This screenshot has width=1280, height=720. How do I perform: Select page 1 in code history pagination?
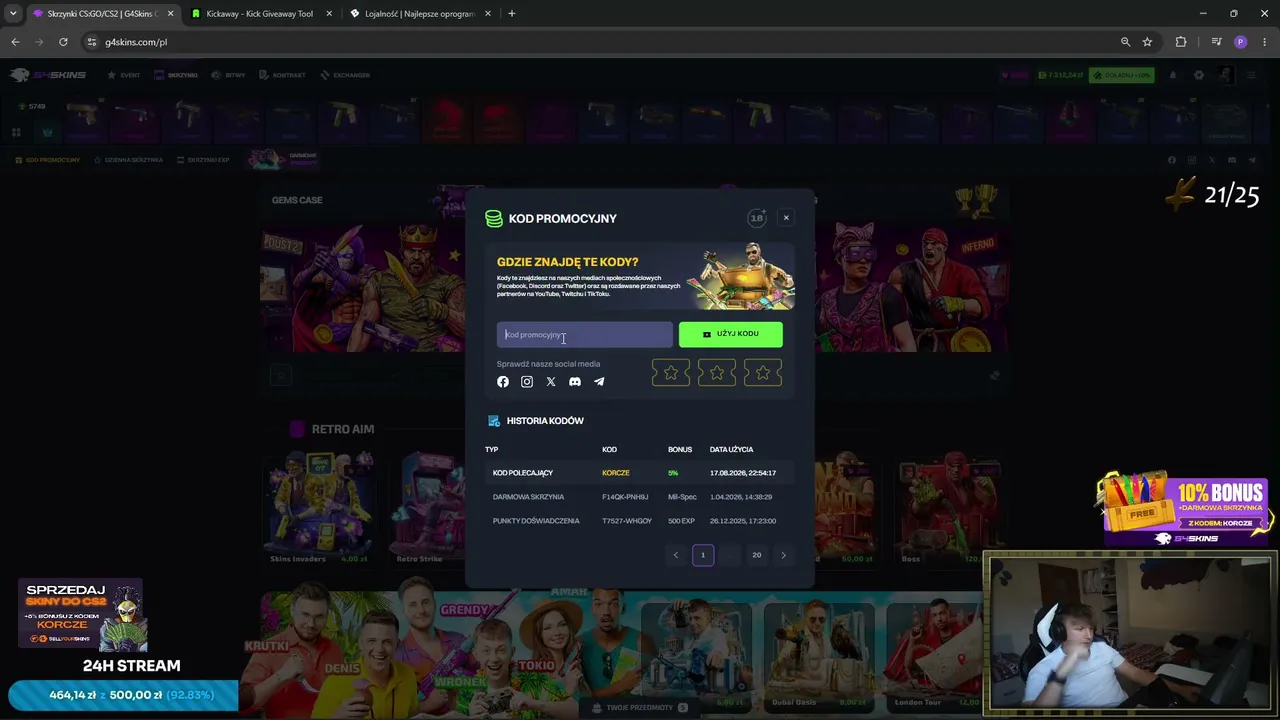[703, 555]
